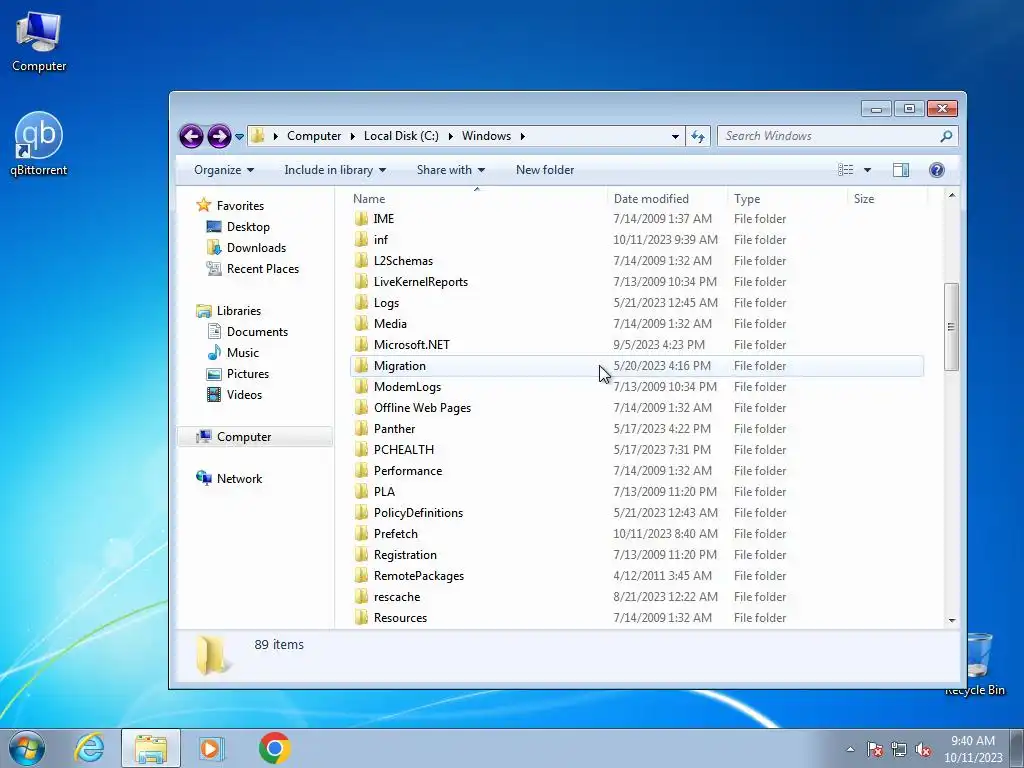This screenshot has height=768, width=1024.
Task: Sort by Date modified column header
Action: coord(667,199)
